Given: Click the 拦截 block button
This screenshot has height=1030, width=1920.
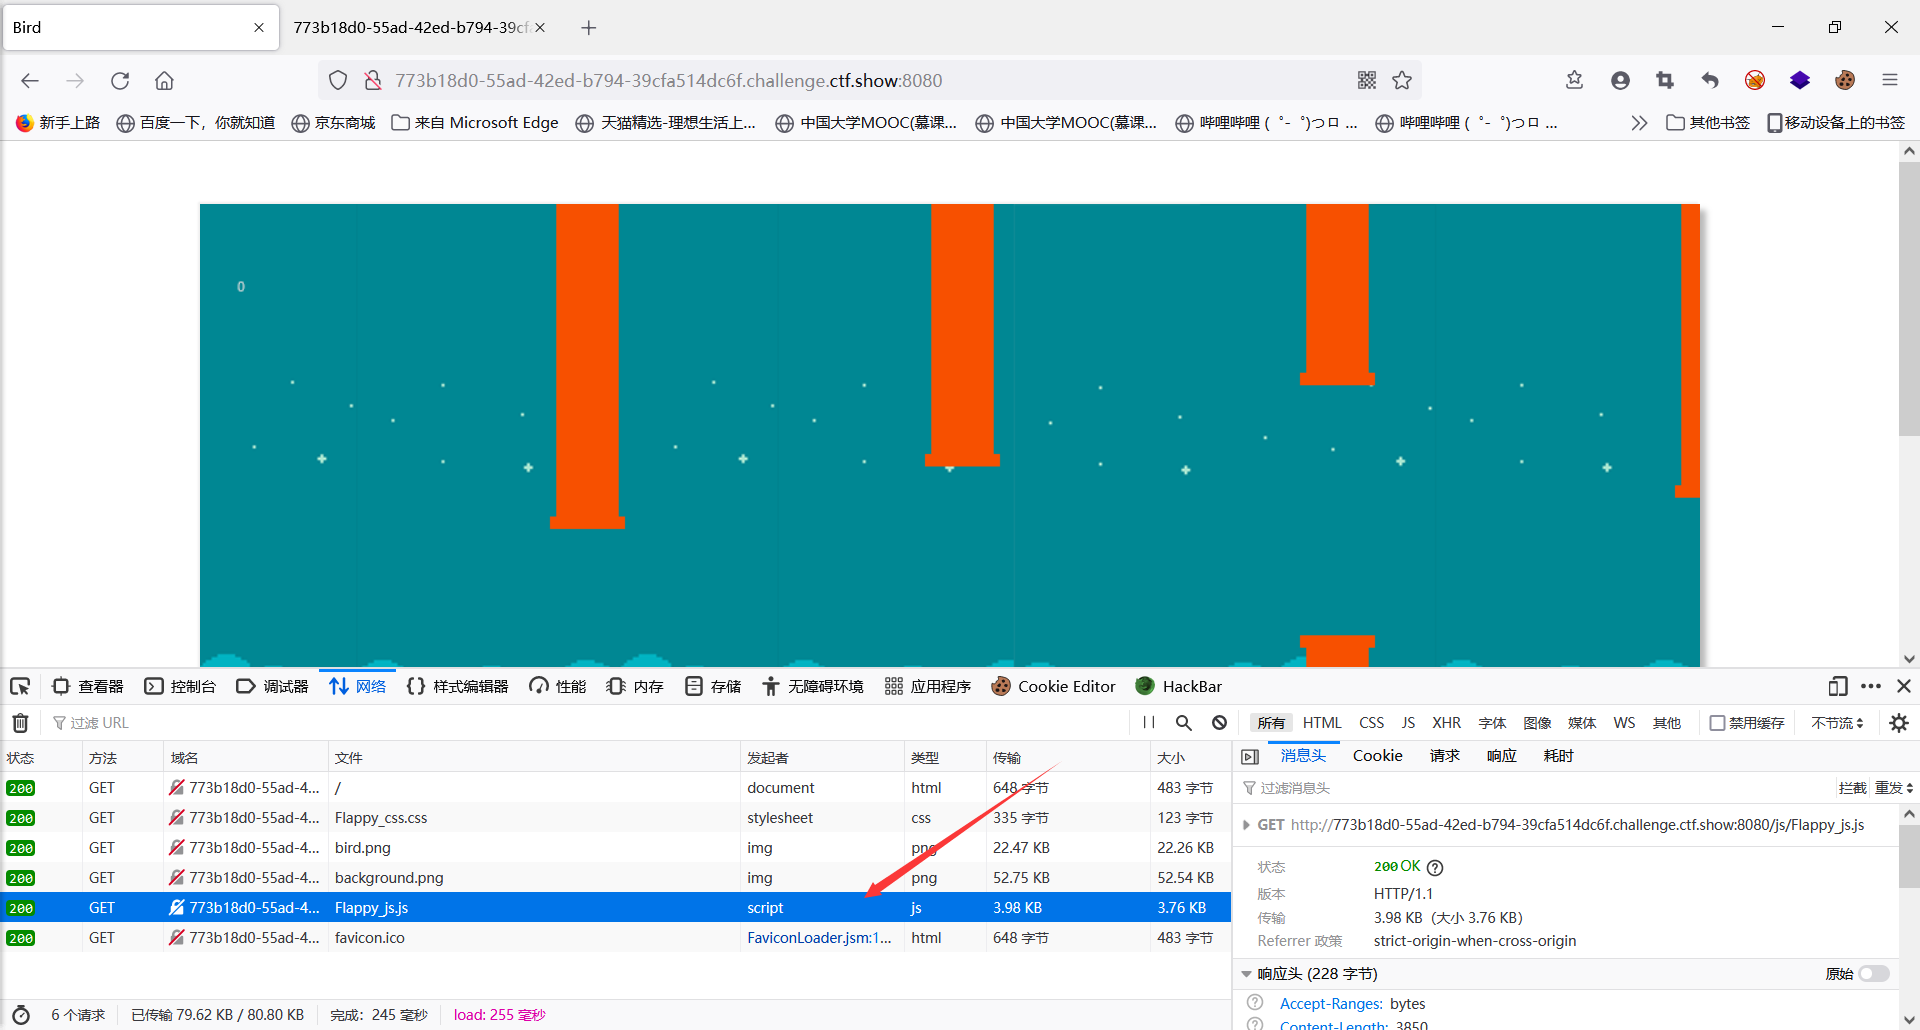Looking at the screenshot, I should [1852, 788].
